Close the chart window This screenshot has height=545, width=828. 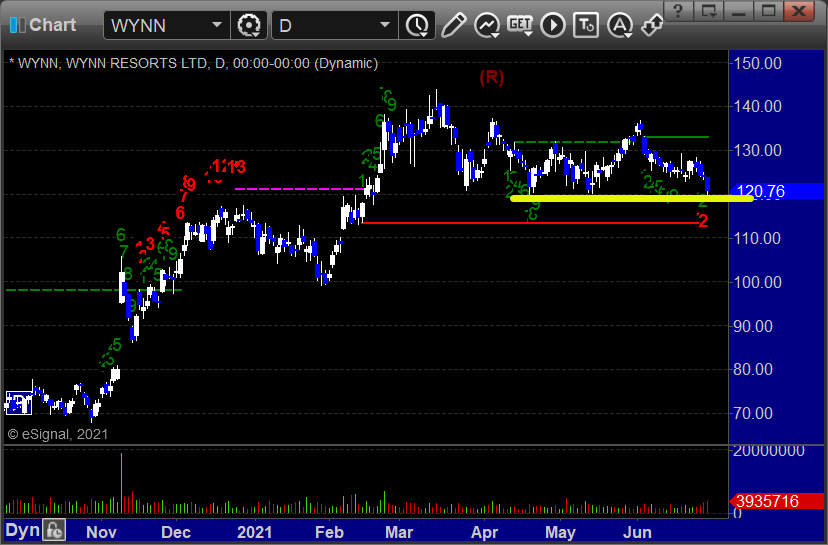click(x=799, y=11)
